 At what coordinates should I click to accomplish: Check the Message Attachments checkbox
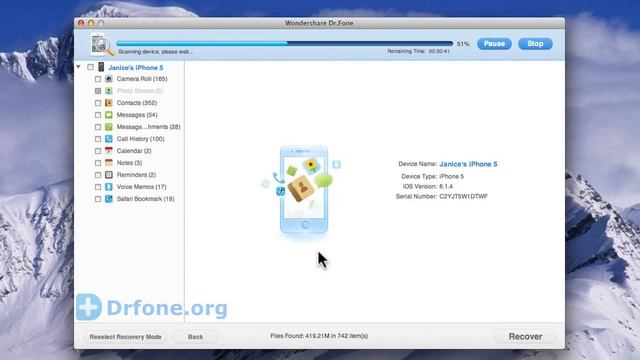[x=98, y=127]
